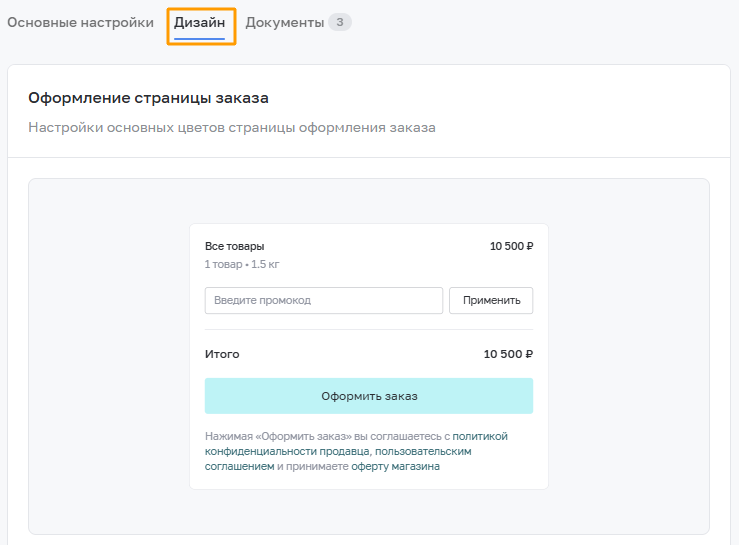Click the price beside Все товары
739x545 pixels.
(x=511, y=247)
